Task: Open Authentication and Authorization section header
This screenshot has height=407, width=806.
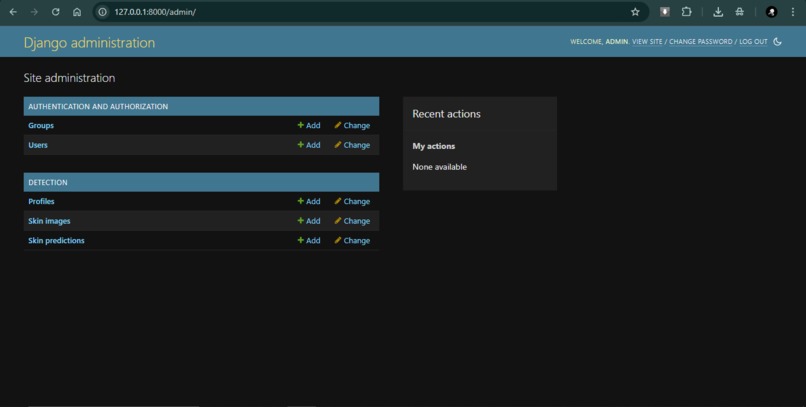Action: pos(98,106)
